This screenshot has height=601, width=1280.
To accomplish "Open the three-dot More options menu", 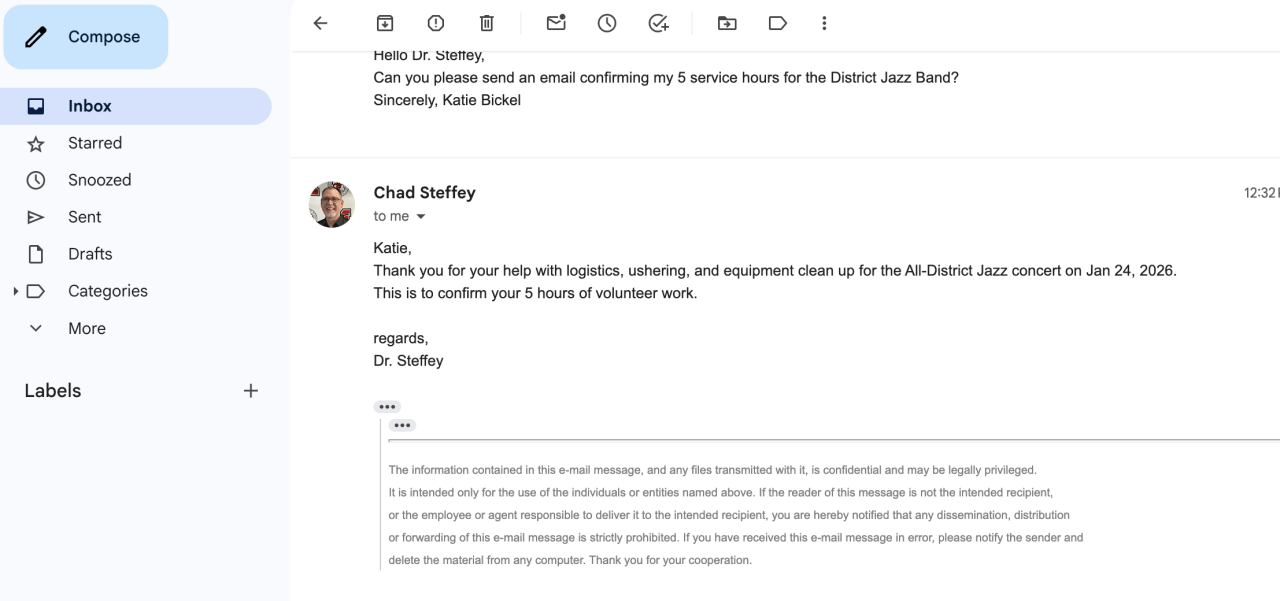I will (x=824, y=23).
